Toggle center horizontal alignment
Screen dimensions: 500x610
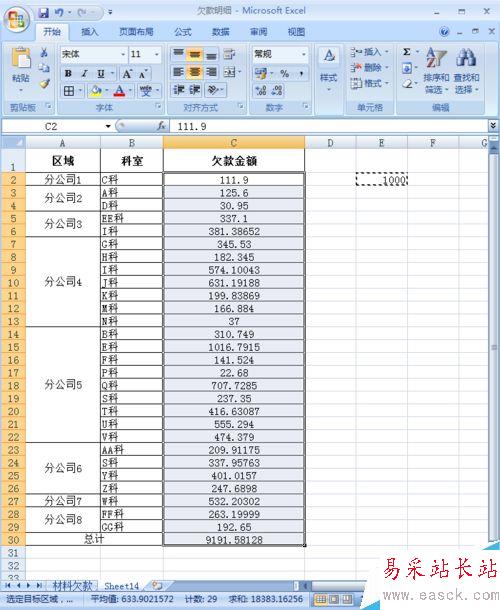(x=195, y=72)
